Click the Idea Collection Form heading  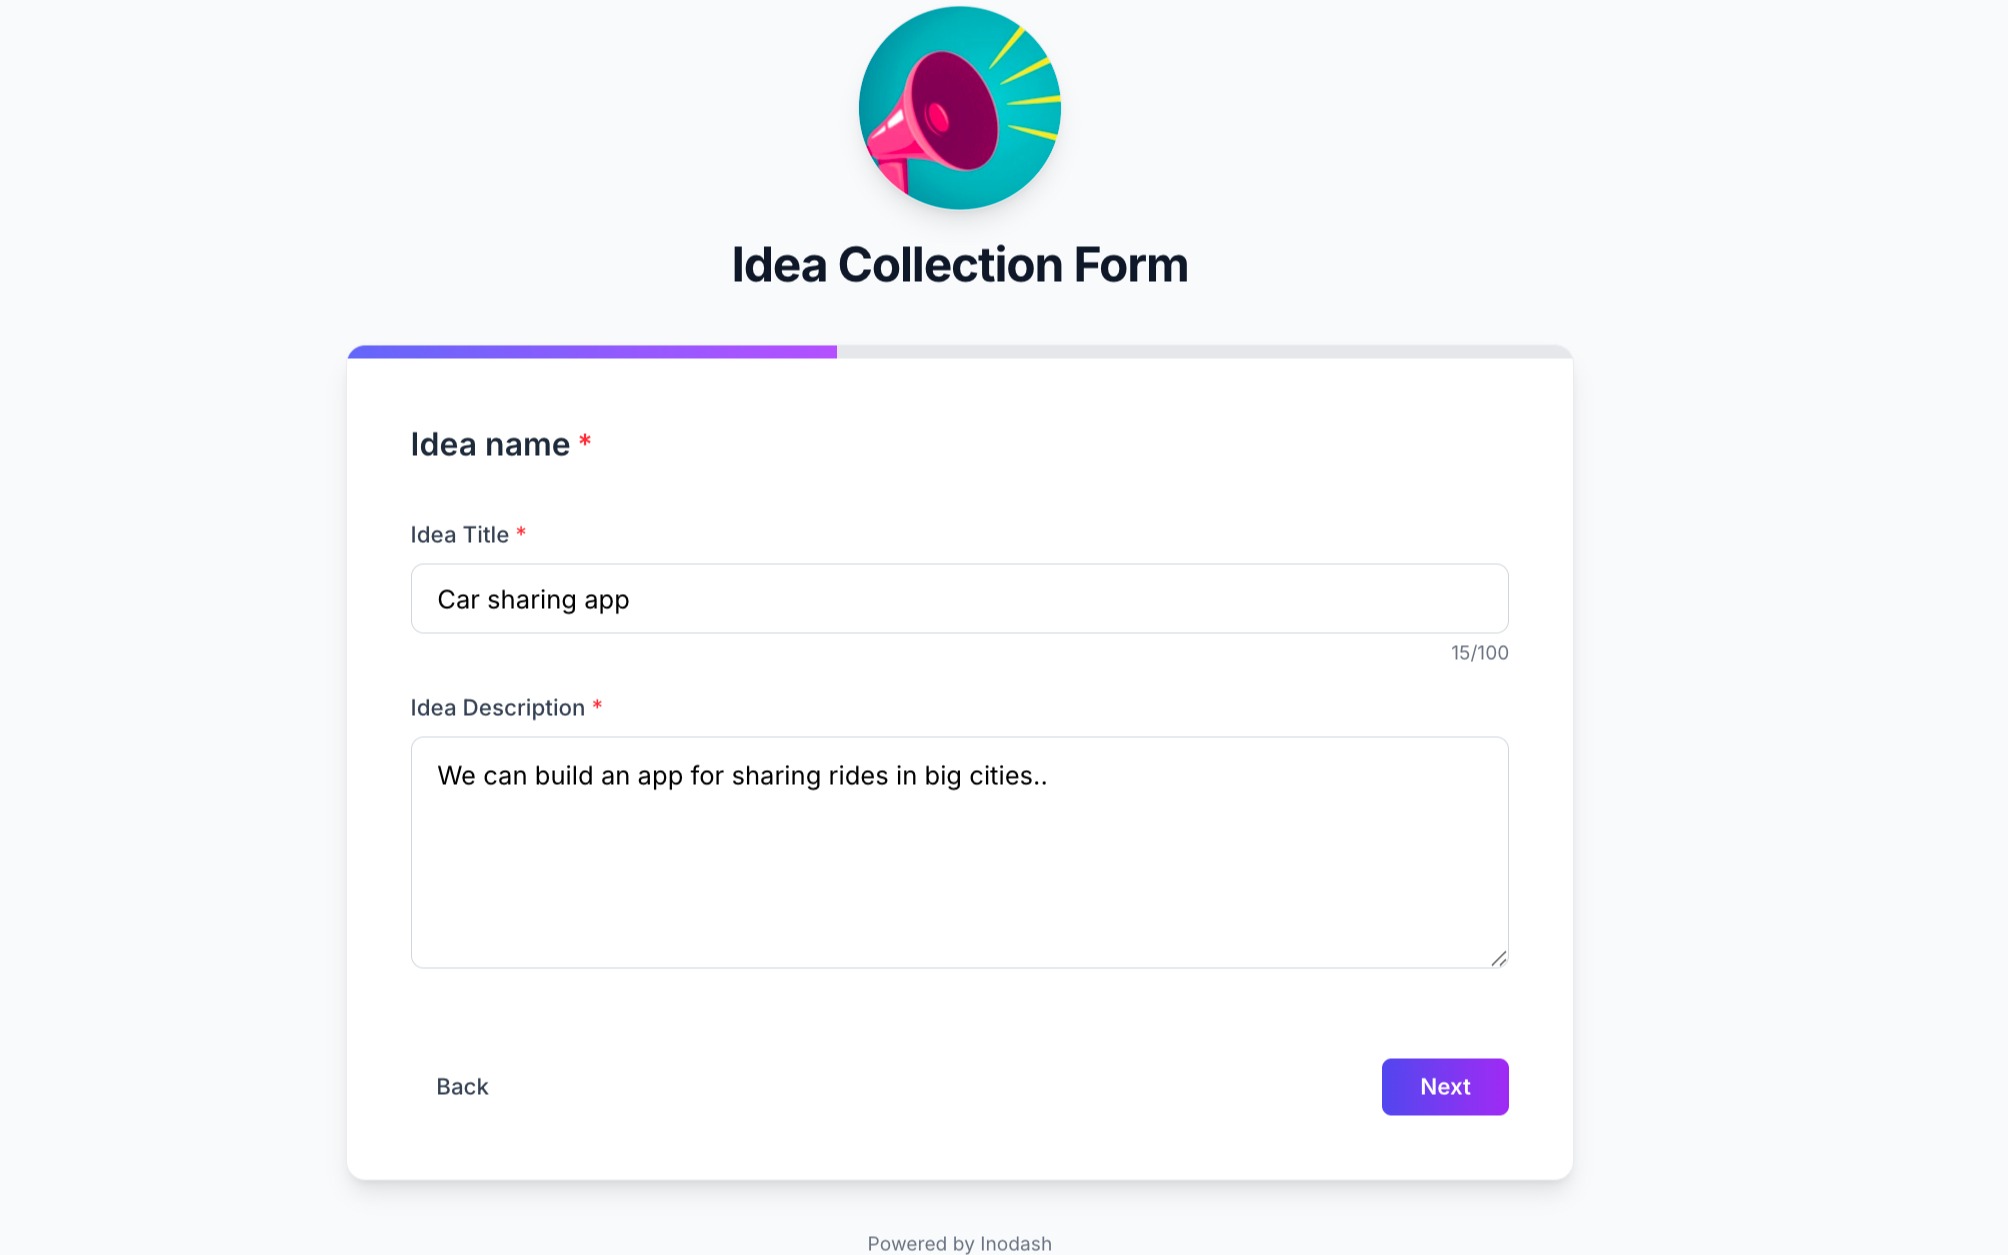(959, 265)
